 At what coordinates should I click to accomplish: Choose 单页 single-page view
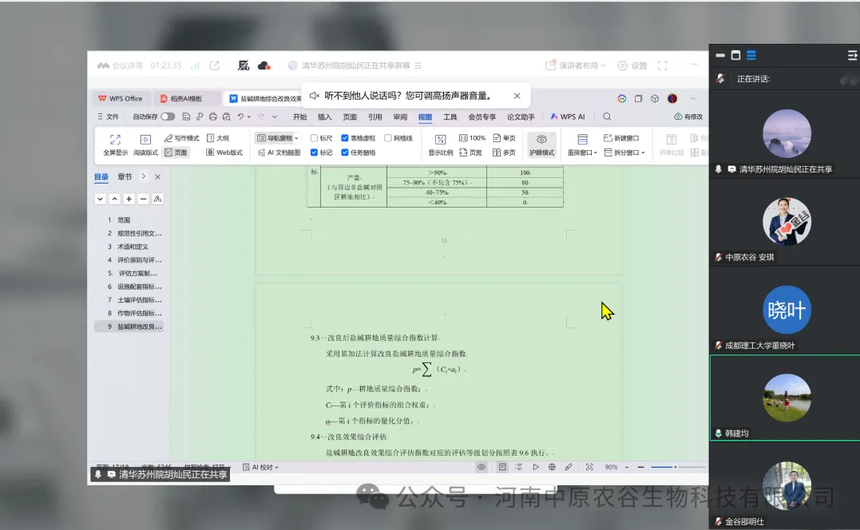[504, 138]
